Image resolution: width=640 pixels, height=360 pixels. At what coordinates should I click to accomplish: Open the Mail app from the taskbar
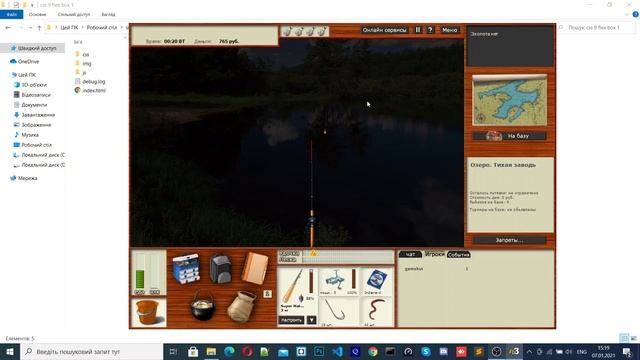click(x=283, y=351)
